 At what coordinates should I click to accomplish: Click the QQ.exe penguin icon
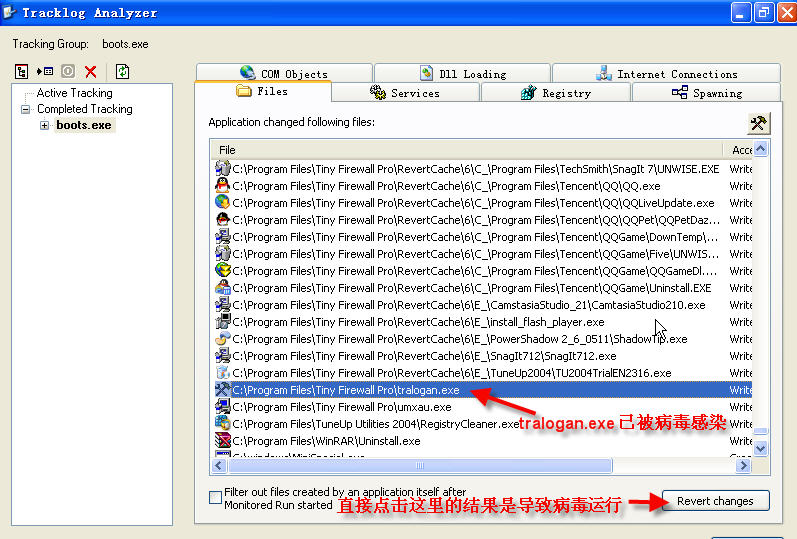click(x=223, y=185)
